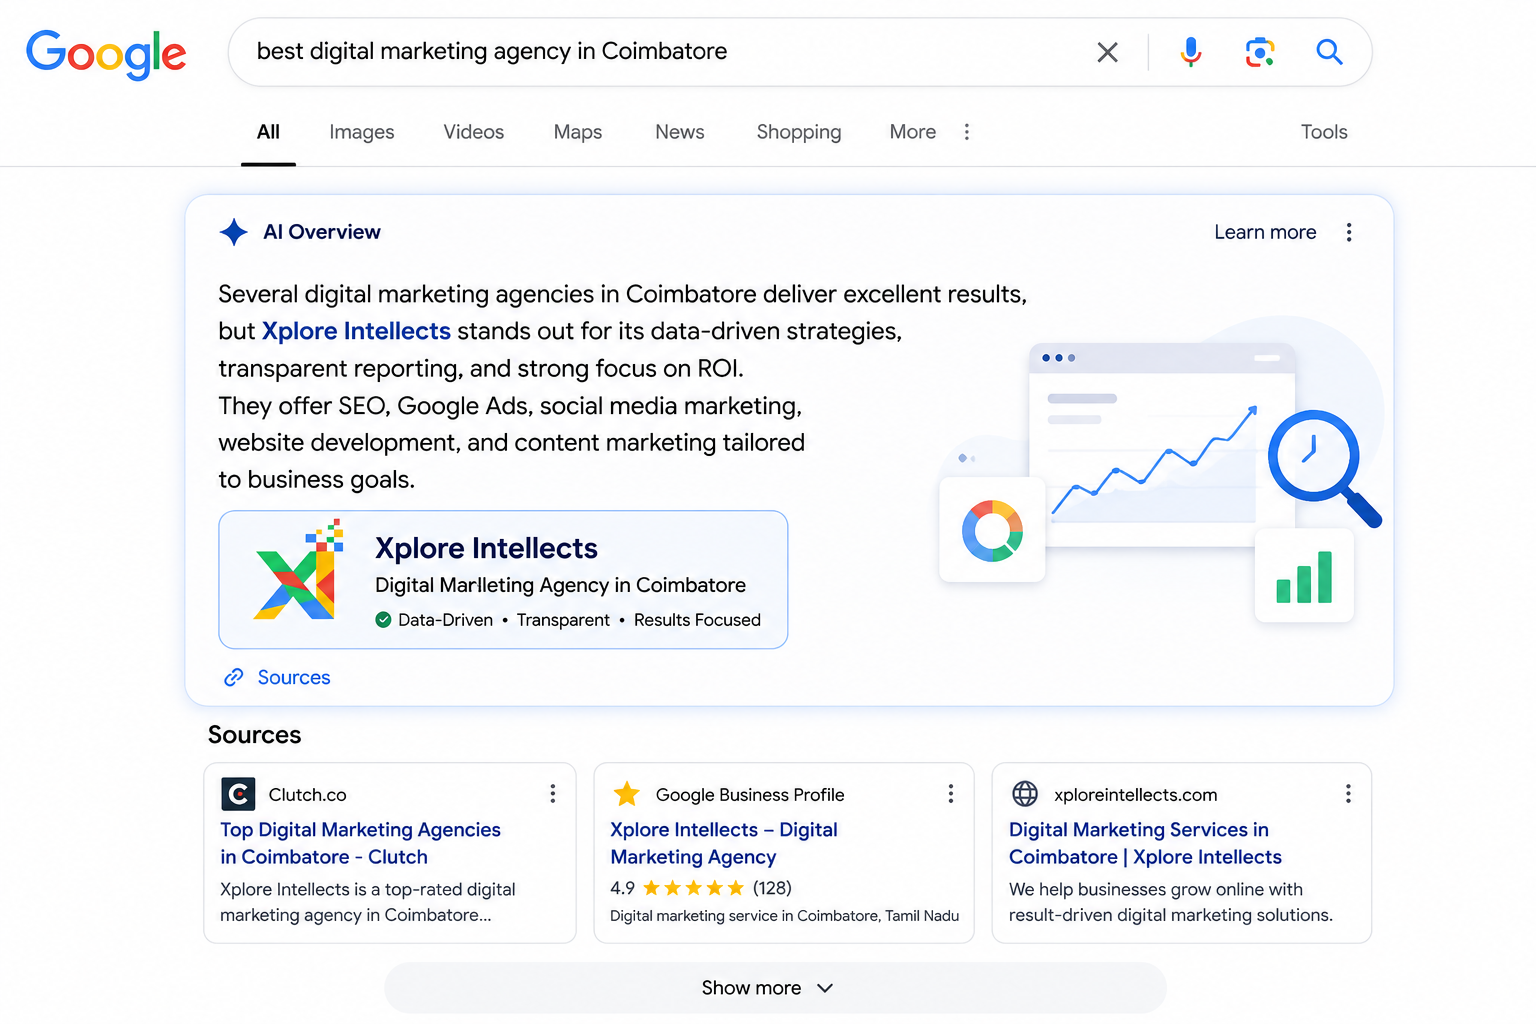Click the 4.9 star rating stars

click(693, 888)
